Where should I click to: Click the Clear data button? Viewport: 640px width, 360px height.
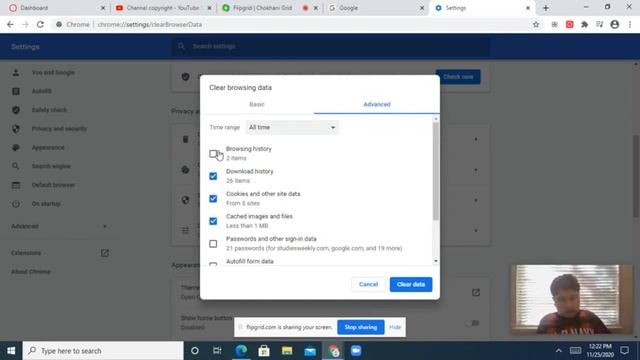[x=411, y=284]
